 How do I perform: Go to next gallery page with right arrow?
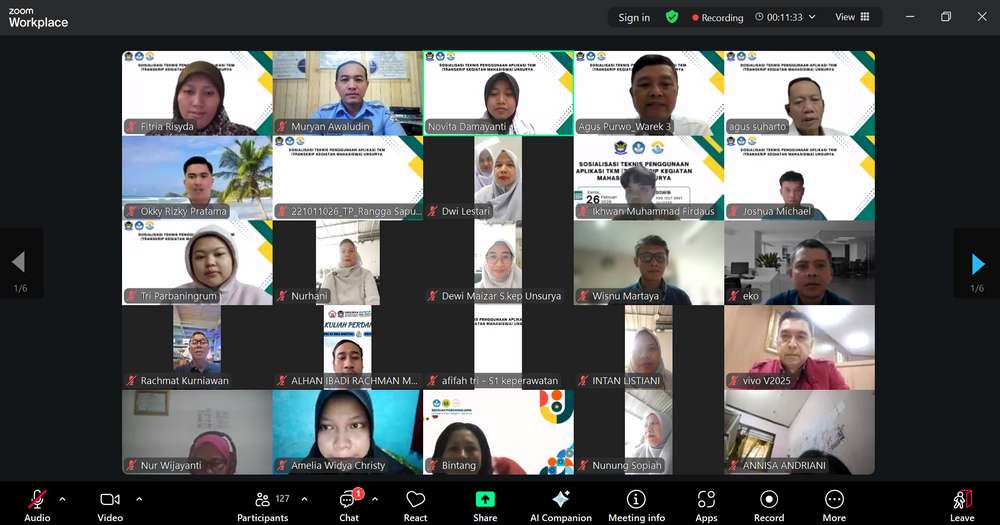coord(977,263)
